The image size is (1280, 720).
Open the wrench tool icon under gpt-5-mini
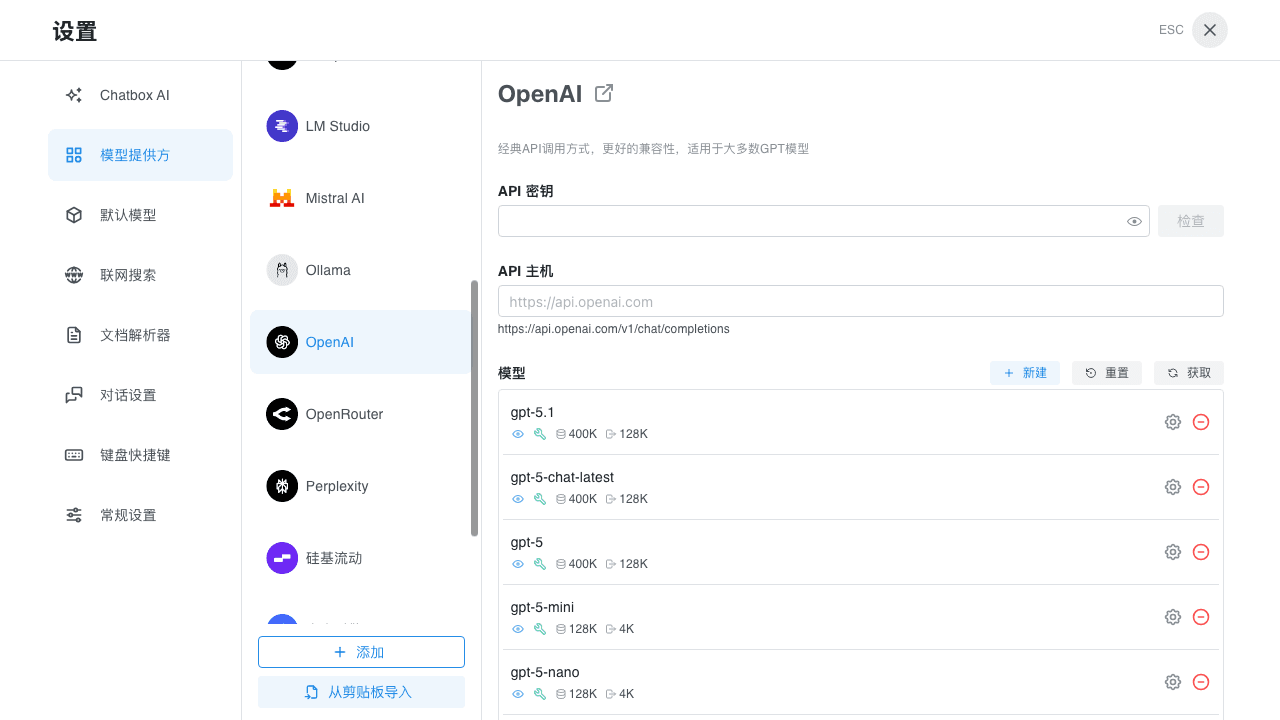[540, 629]
